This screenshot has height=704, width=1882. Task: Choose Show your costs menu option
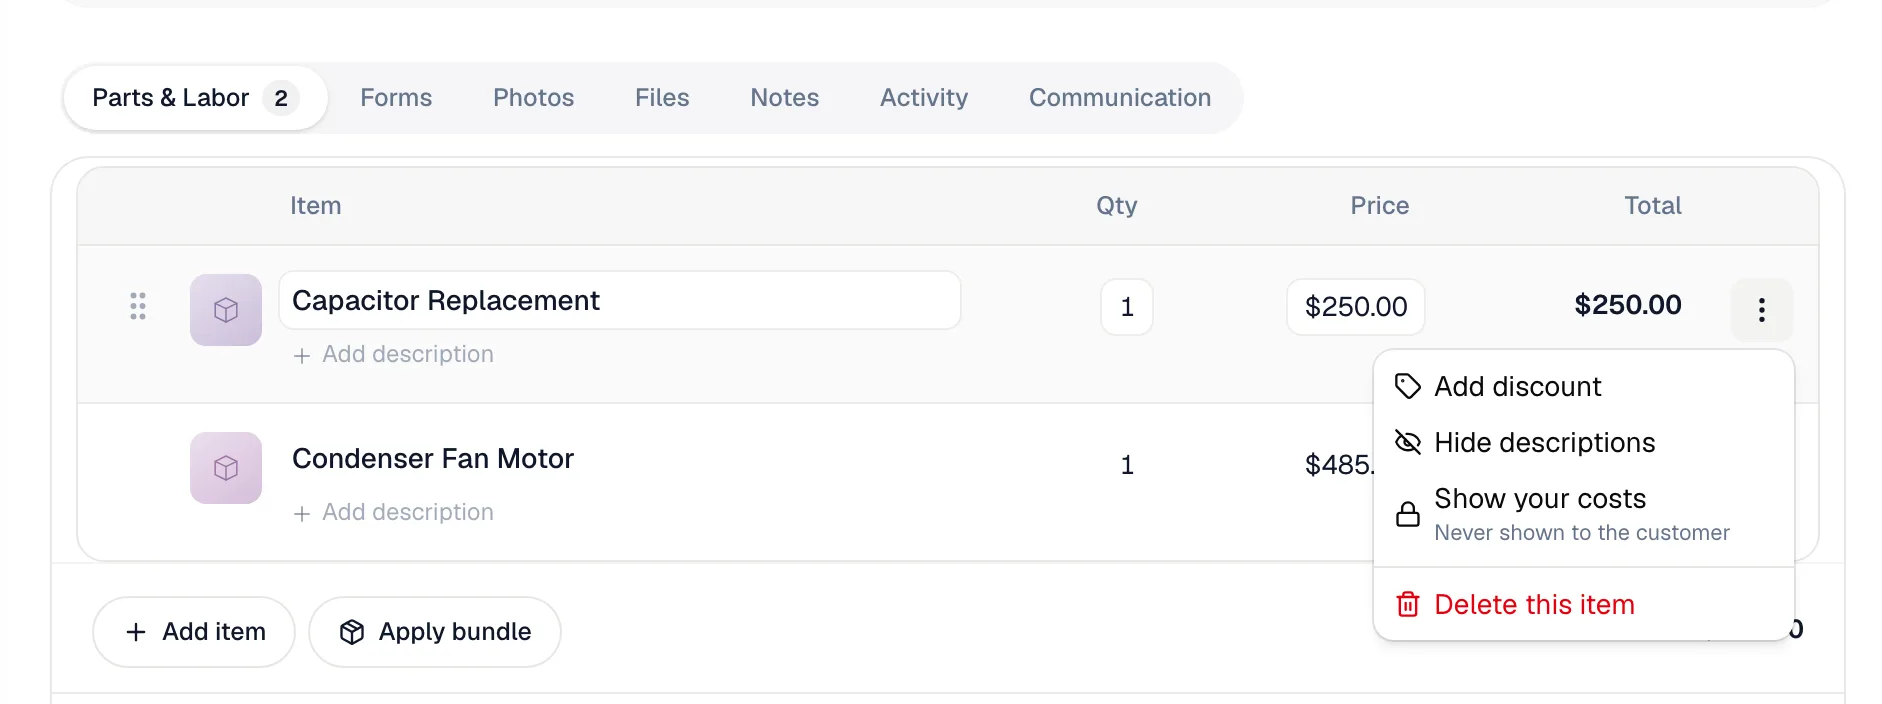tap(1584, 514)
